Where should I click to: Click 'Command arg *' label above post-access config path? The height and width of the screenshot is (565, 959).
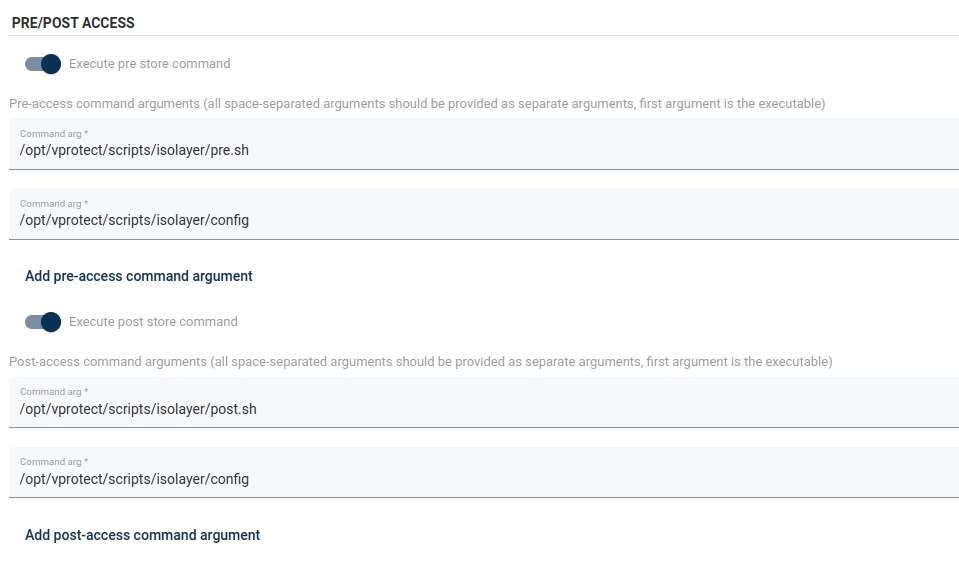(54, 462)
